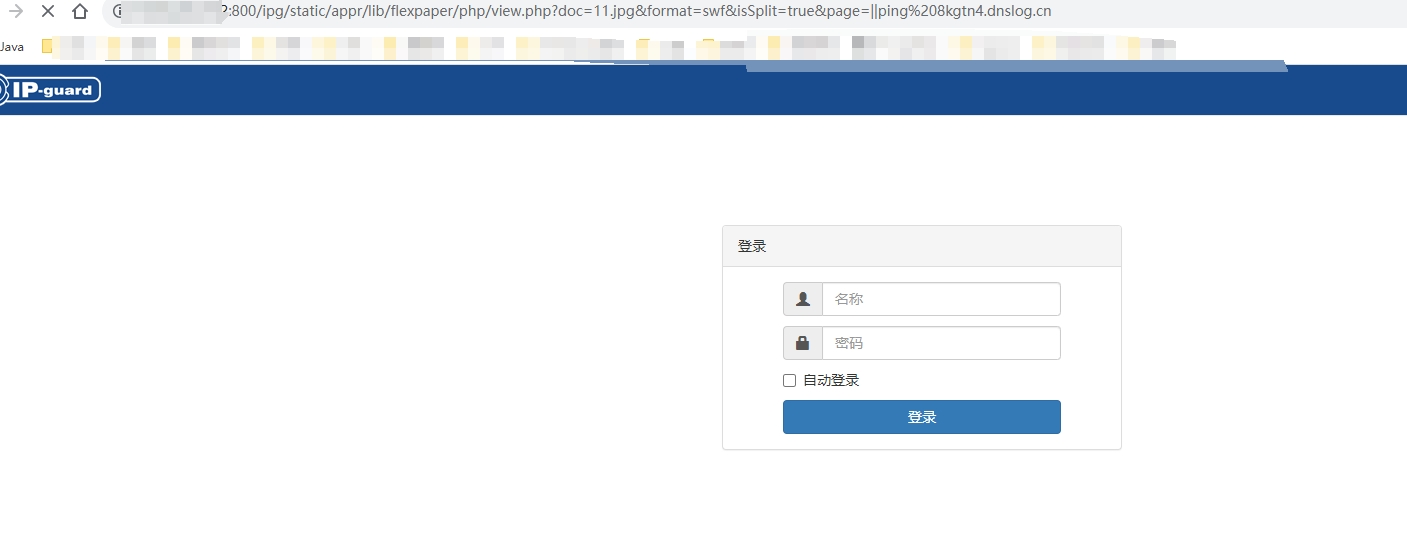
Task: View site information icon in address bar
Action: pos(118,12)
